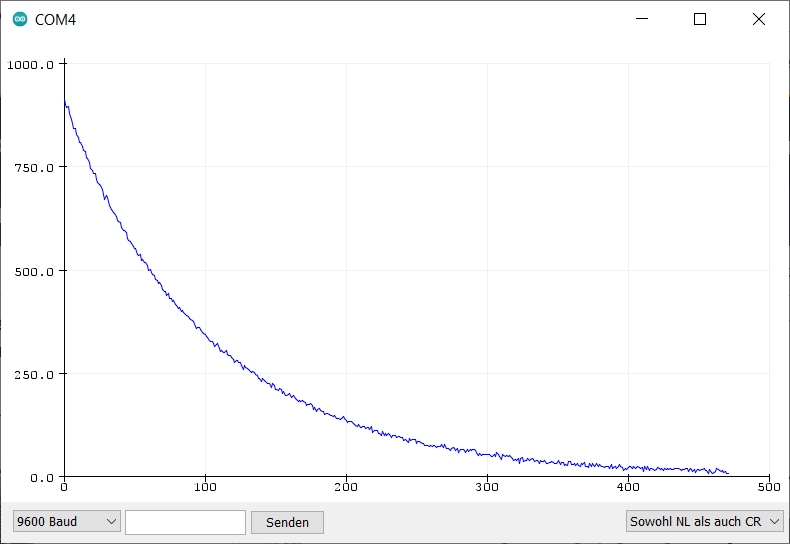The width and height of the screenshot is (790, 544).
Task: Click the COM4 window title text
Action: tap(55, 20)
